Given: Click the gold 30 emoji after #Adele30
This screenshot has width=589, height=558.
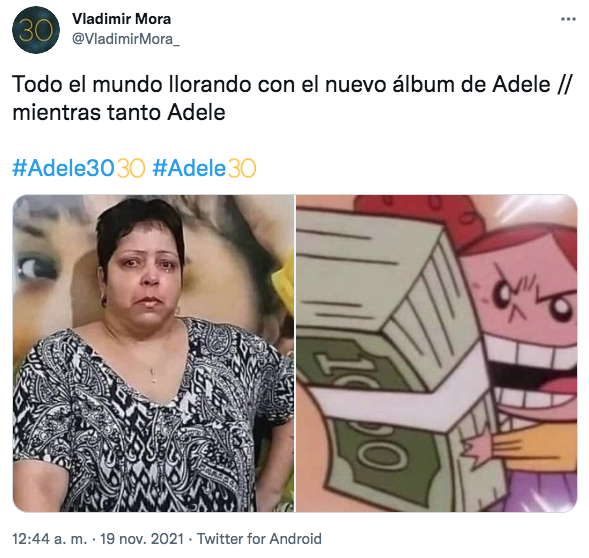Looking at the screenshot, I should [242, 168].
